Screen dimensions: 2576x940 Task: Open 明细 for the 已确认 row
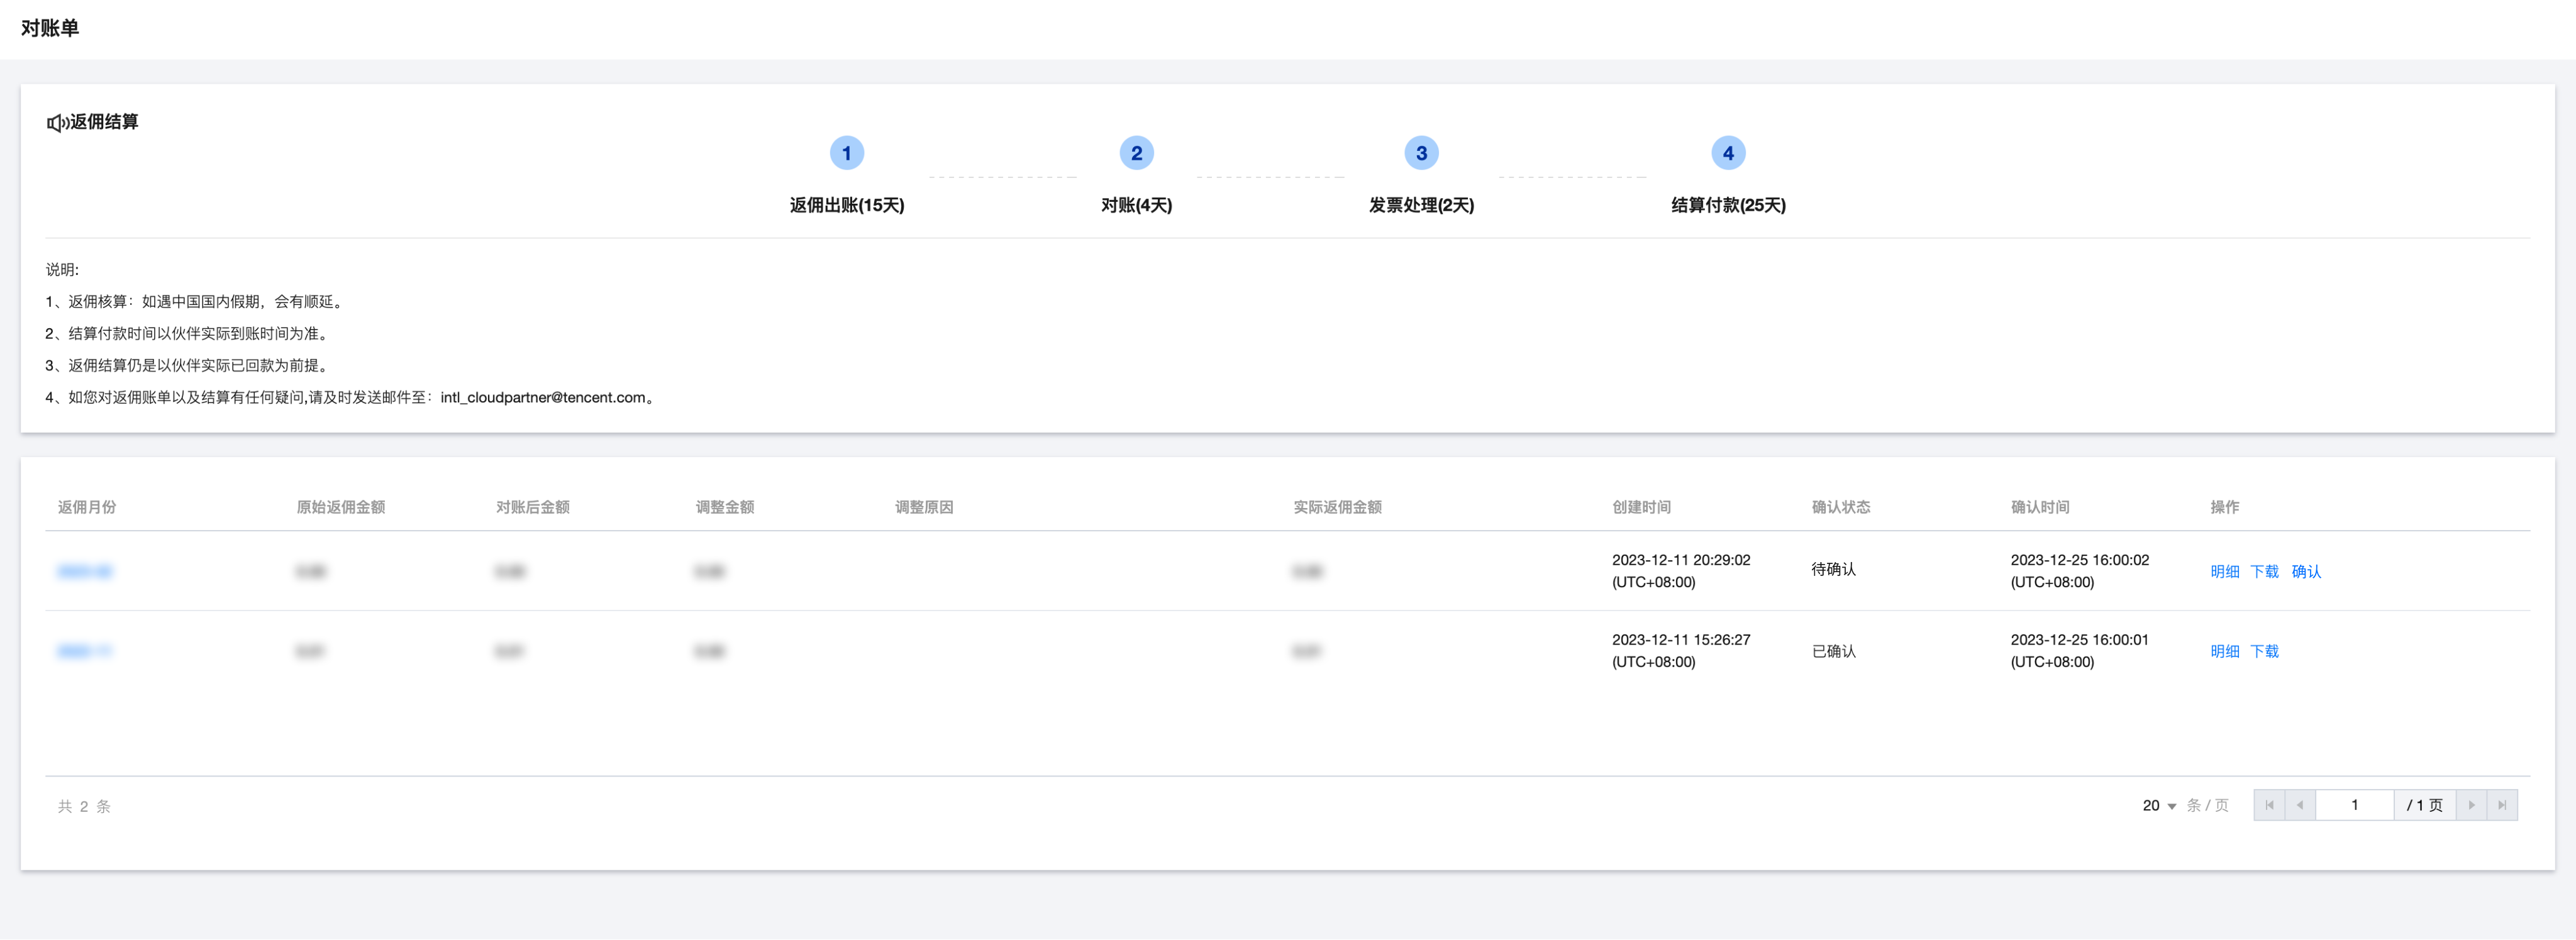coord(2224,651)
